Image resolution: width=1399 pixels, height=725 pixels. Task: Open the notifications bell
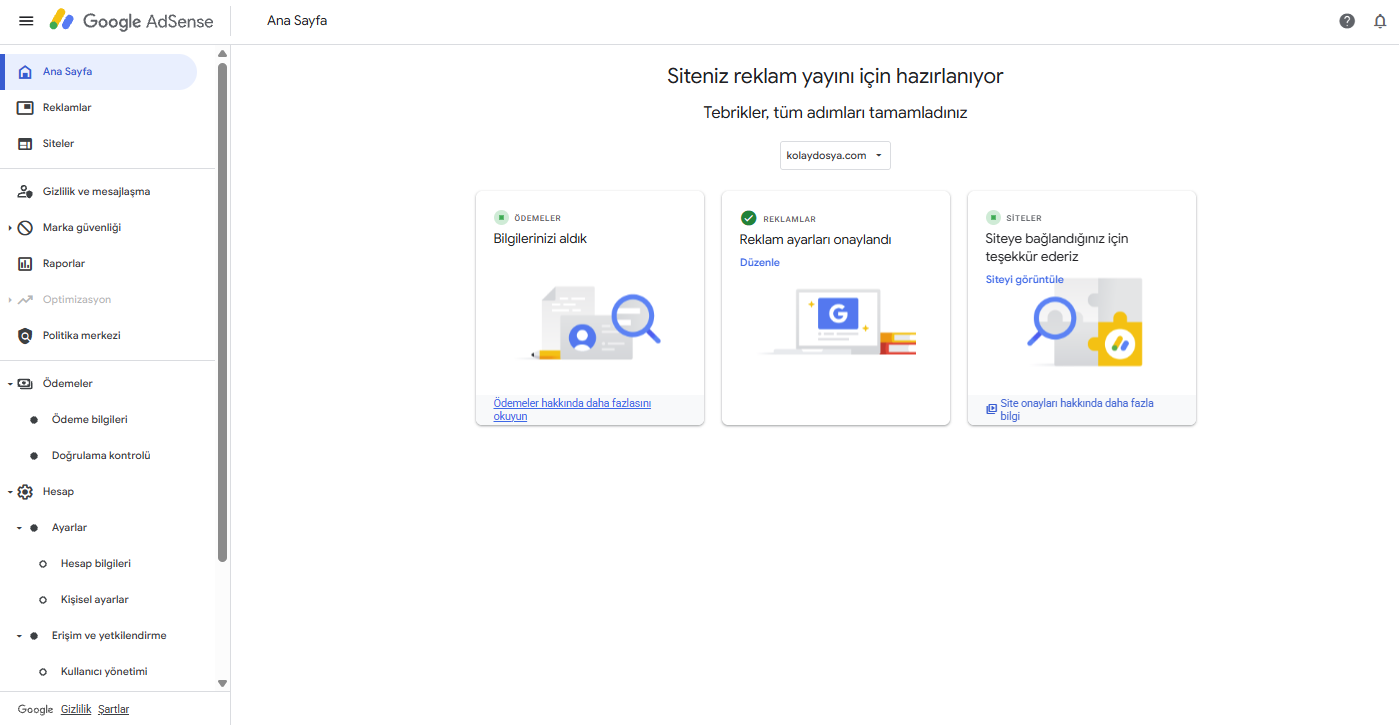click(x=1380, y=21)
